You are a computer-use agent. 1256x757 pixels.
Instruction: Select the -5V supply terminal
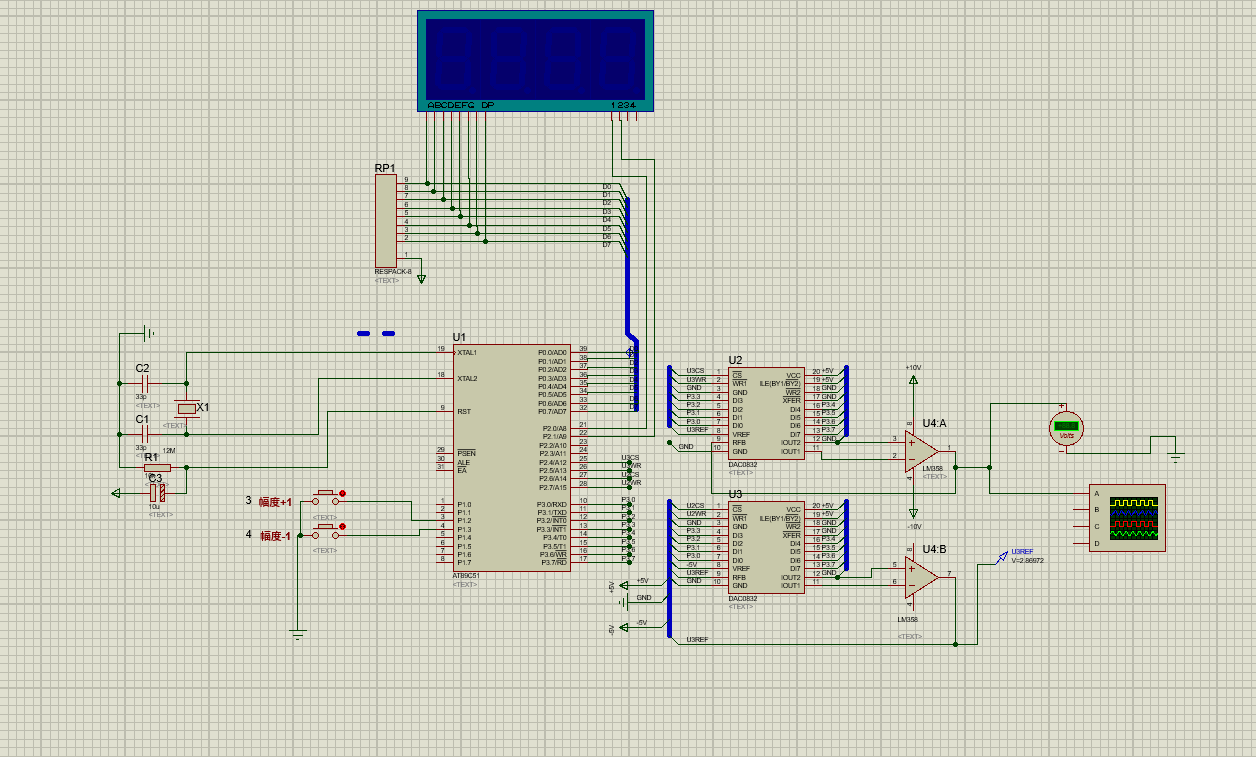tap(623, 627)
